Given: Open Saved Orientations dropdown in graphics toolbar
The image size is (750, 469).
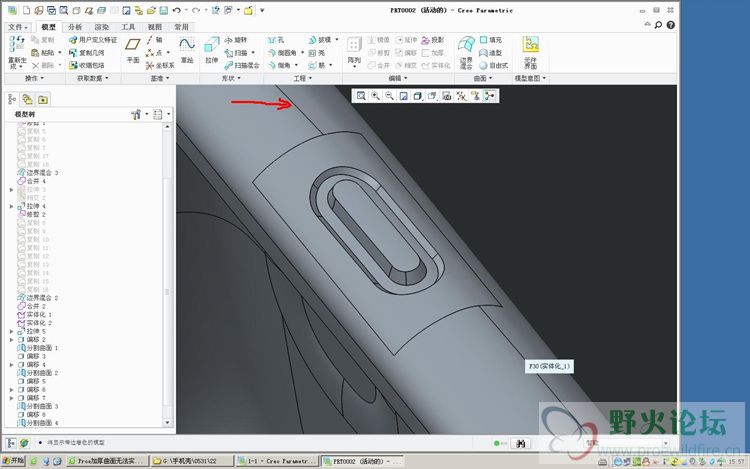Looking at the screenshot, I should point(432,96).
